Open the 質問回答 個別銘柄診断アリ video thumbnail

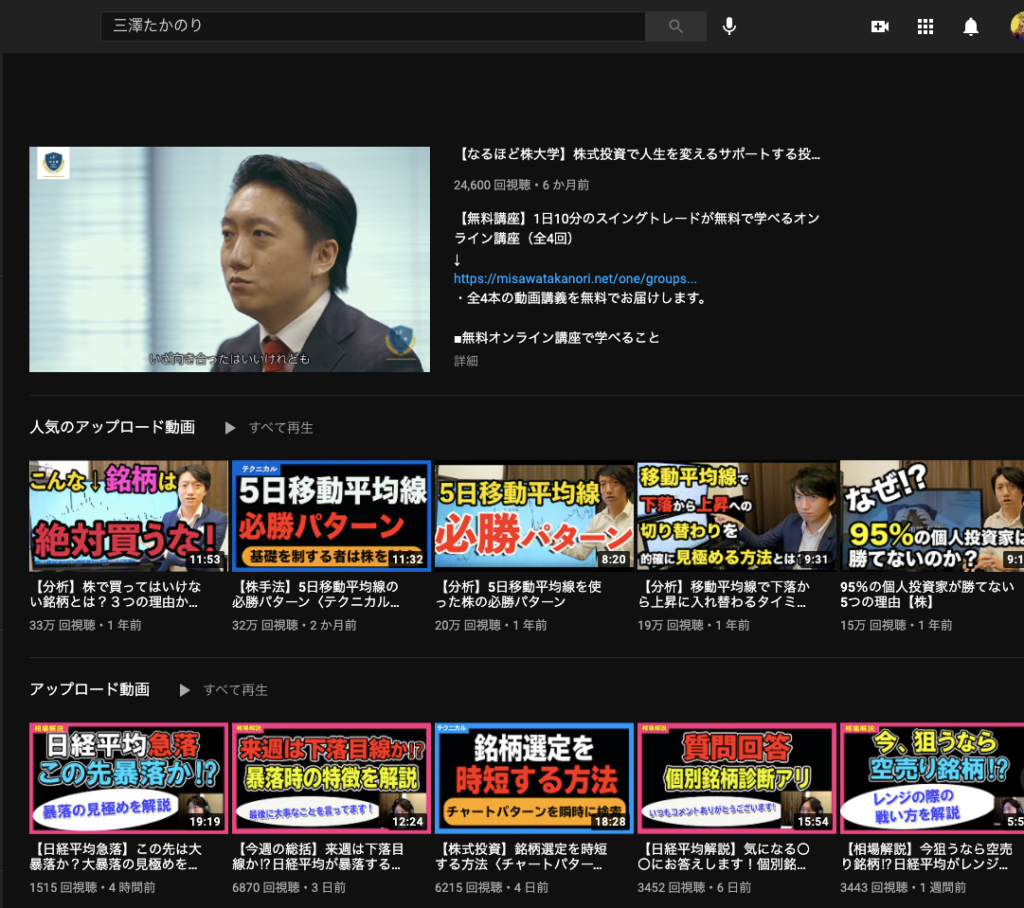(736, 778)
